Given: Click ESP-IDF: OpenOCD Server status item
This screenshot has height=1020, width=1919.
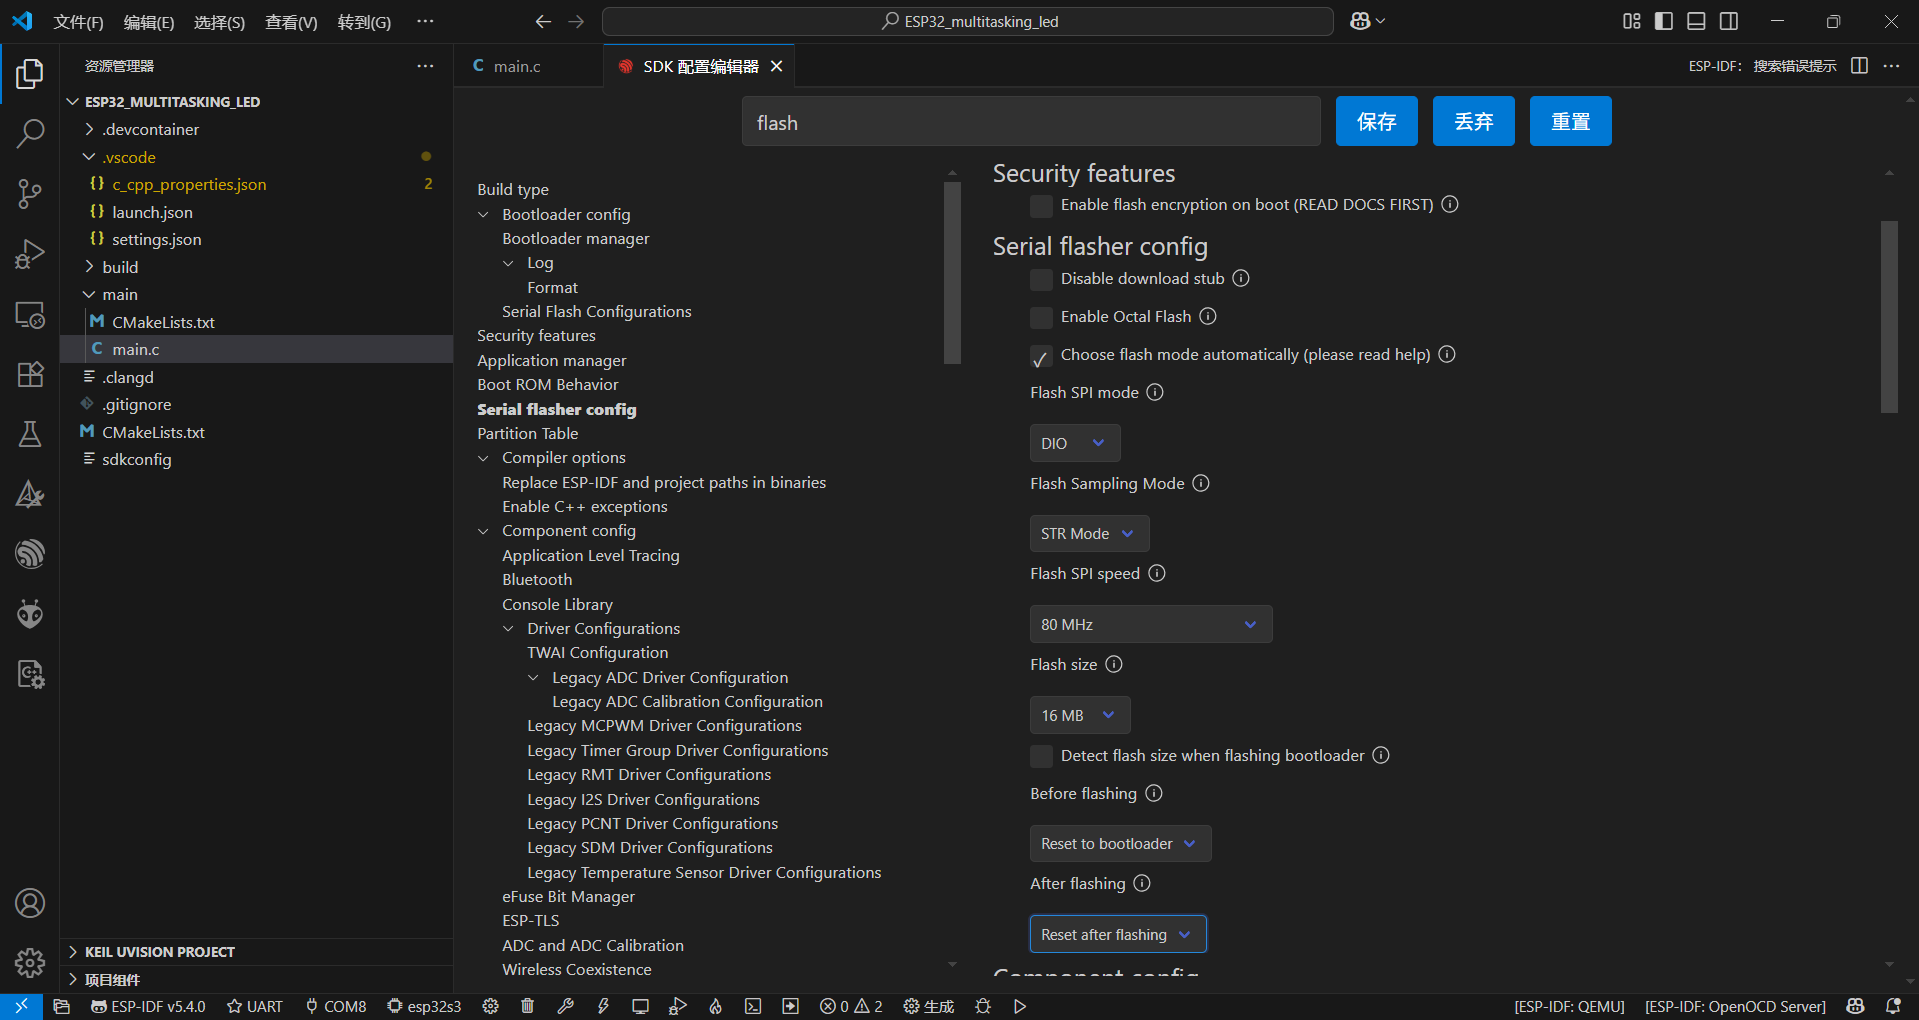Looking at the screenshot, I should coord(1735,1006).
